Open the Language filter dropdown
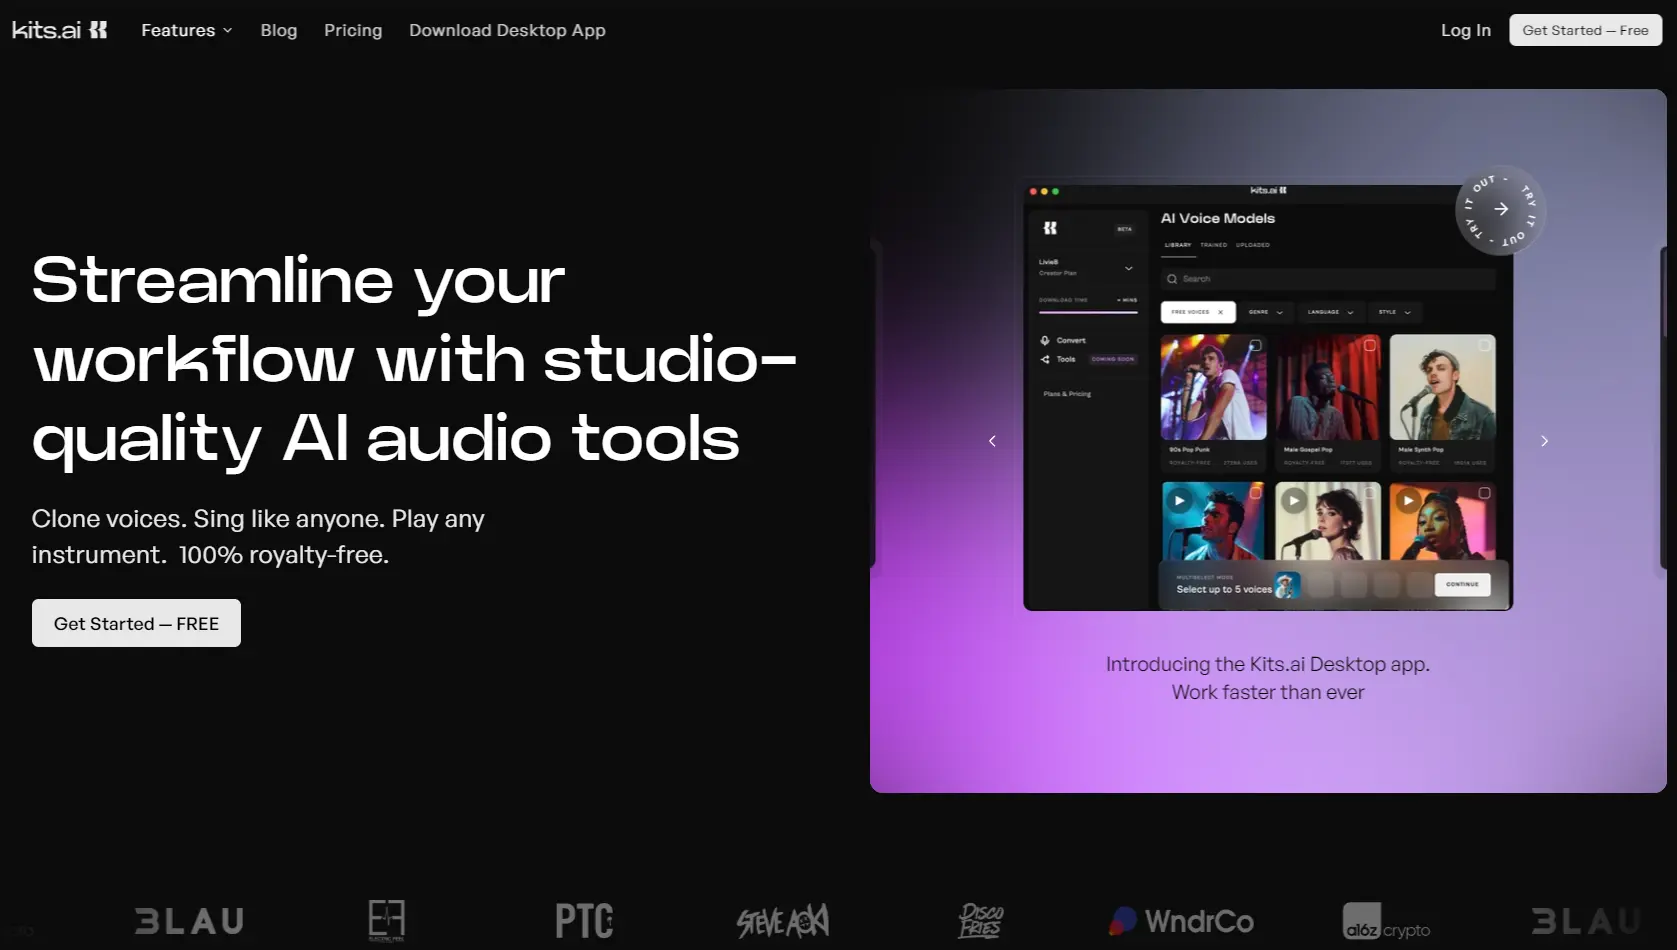1677x950 pixels. click(1330, 312)
